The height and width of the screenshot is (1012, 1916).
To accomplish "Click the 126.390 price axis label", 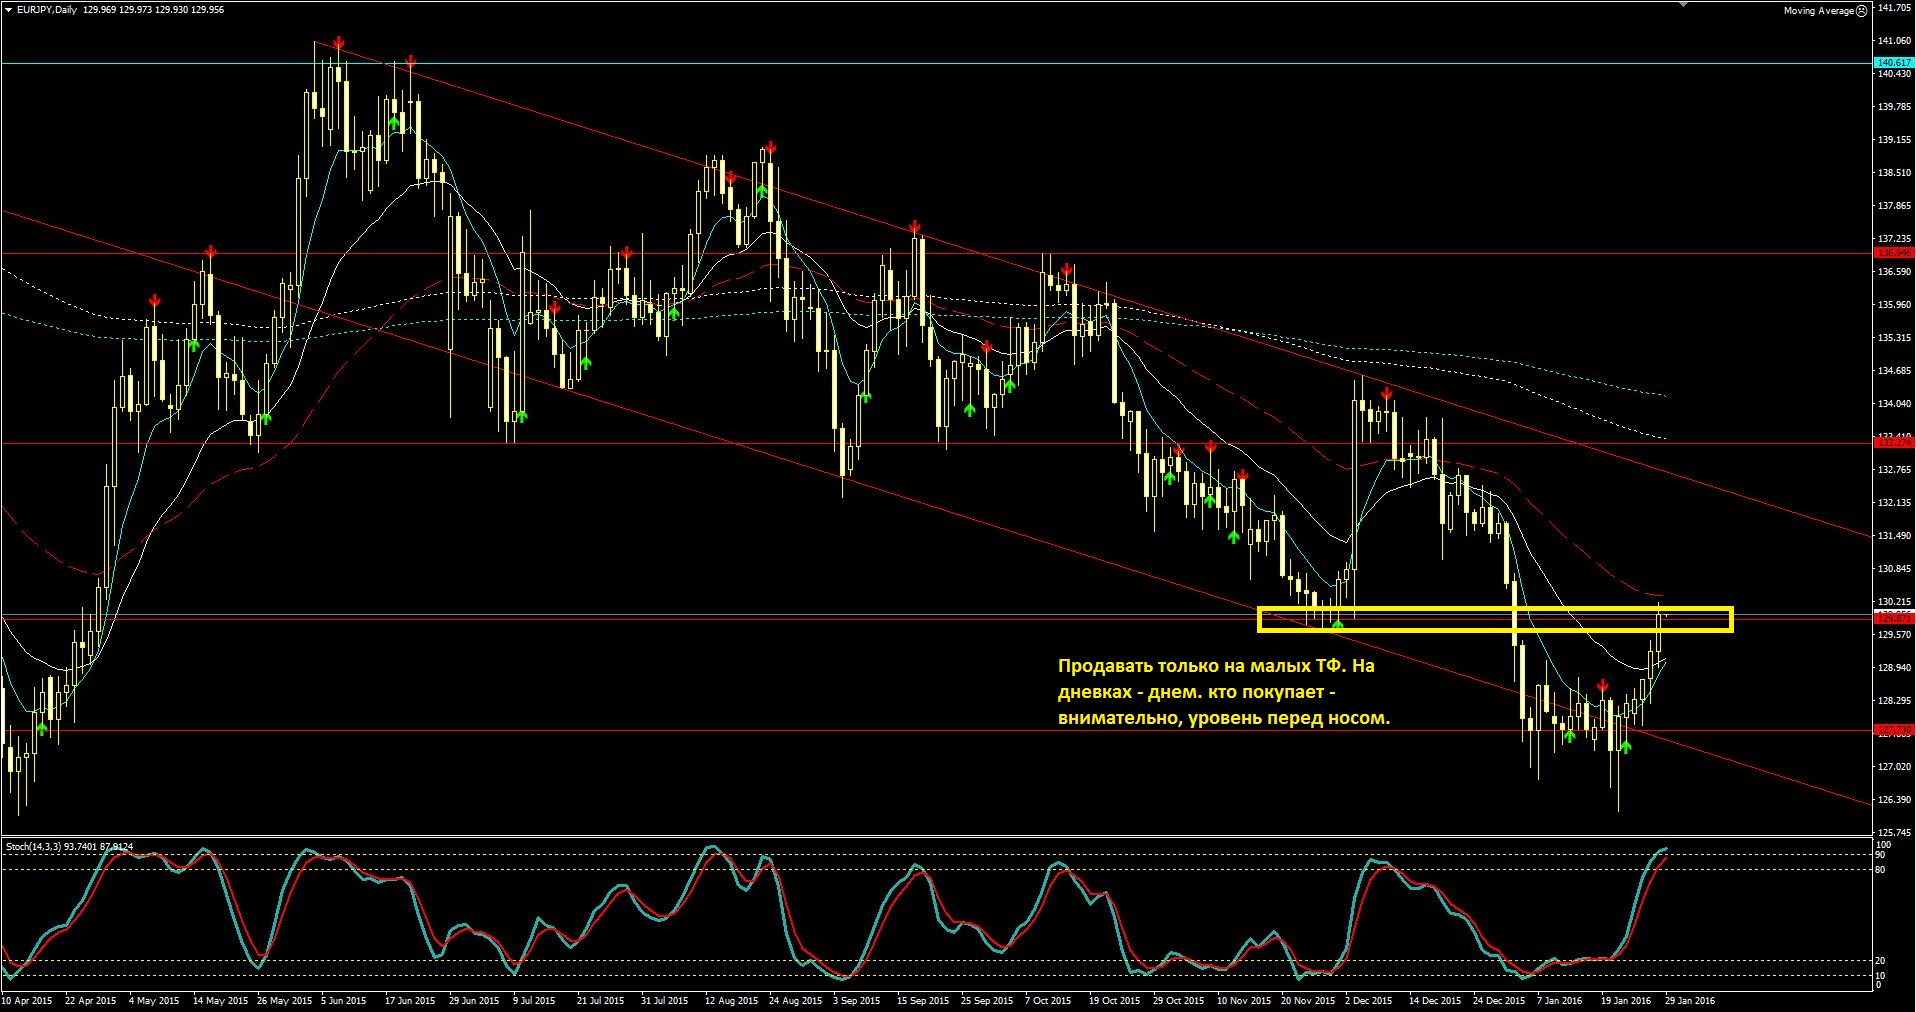I will [1894, 800].
